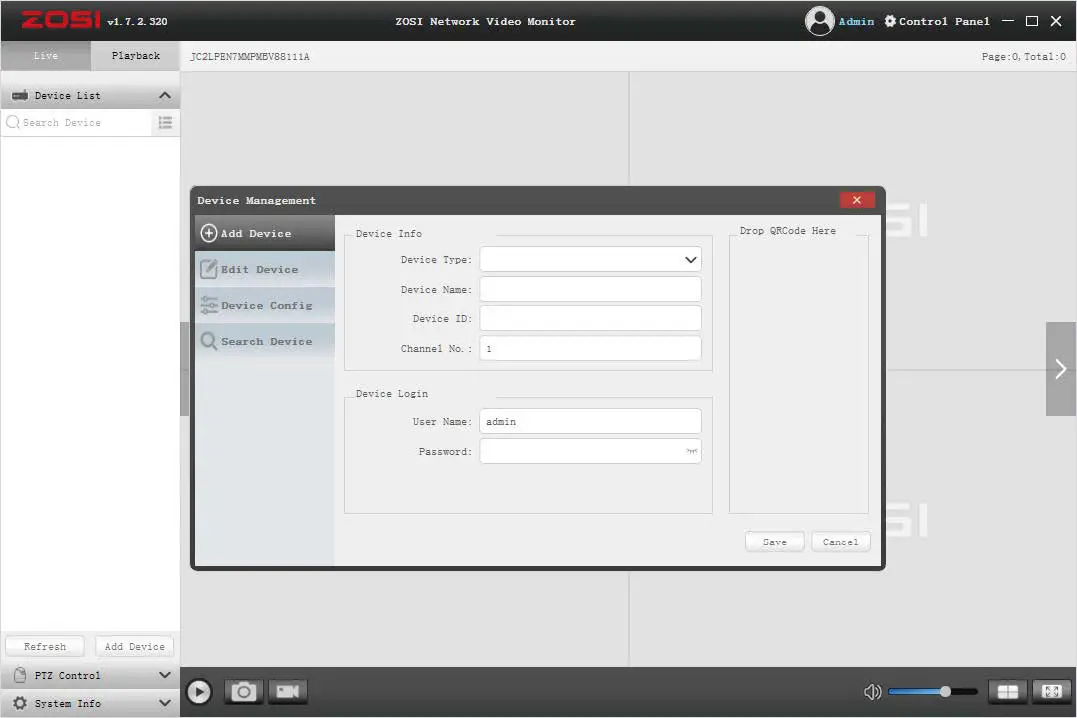Click the Search Device input box
This screenshot has height=718, width=1077.
78,122
